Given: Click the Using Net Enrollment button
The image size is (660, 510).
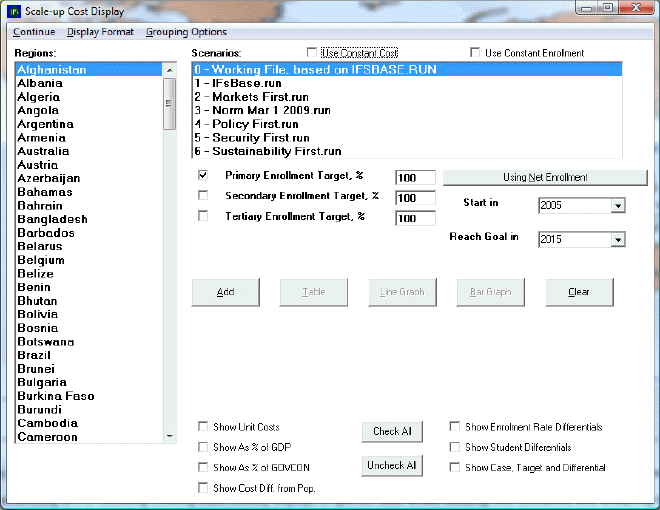Looking at the screenshot, I should point(544,177).
